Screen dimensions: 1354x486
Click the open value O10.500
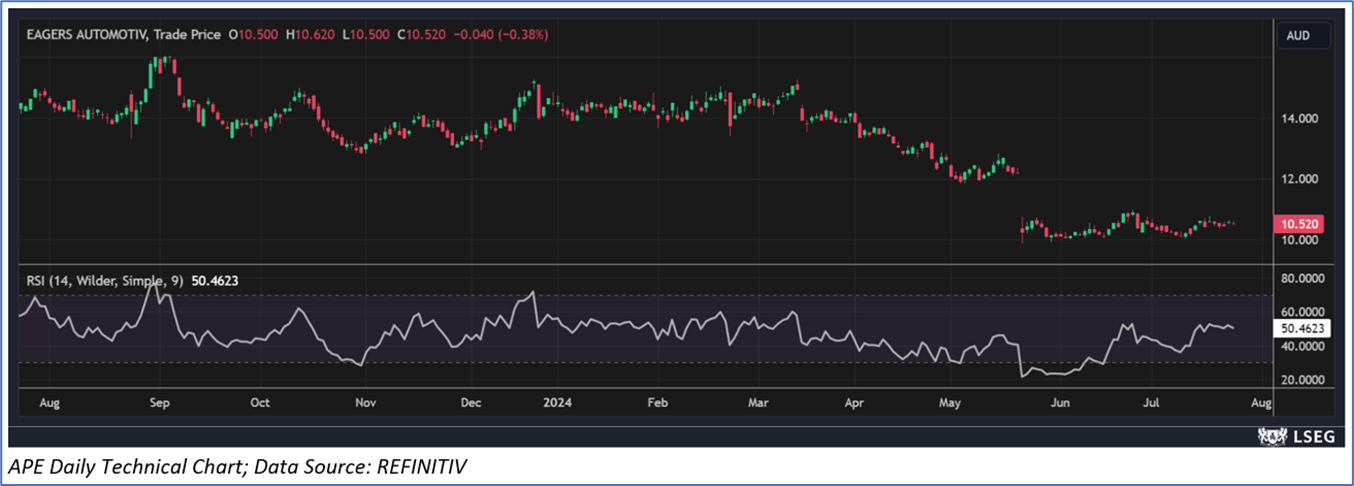[x=254, y=35]
